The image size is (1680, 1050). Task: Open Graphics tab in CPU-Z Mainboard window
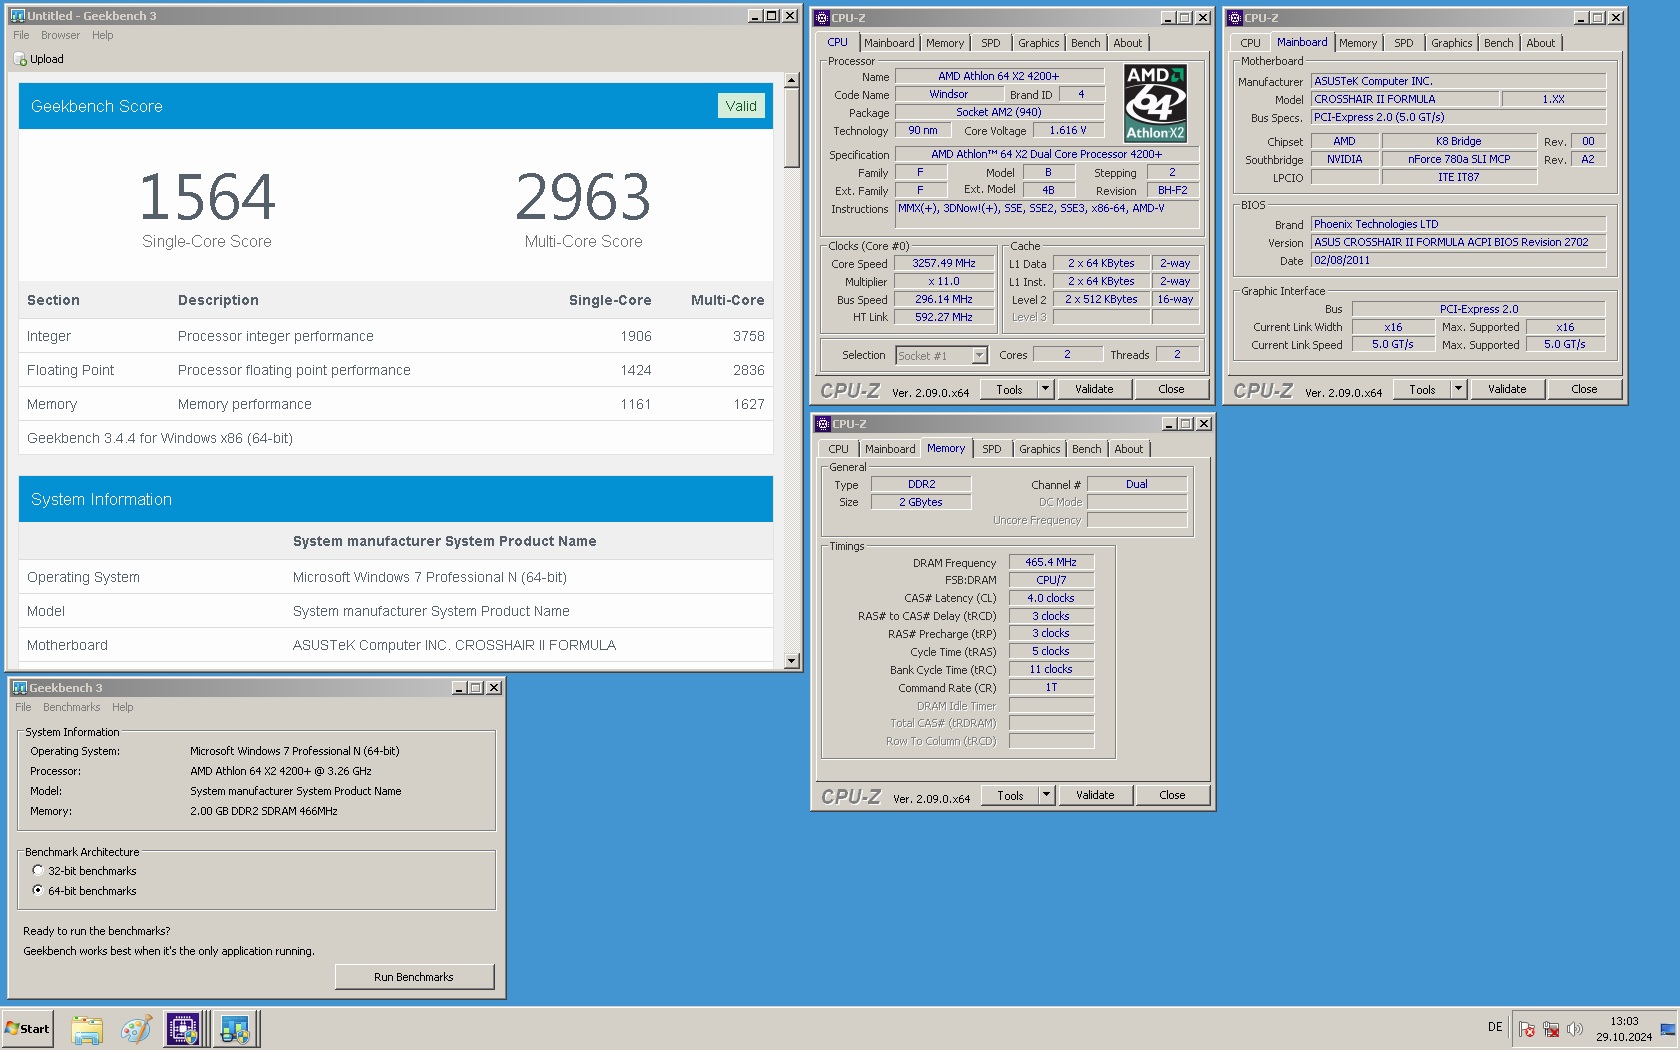tap(1451, 43)
